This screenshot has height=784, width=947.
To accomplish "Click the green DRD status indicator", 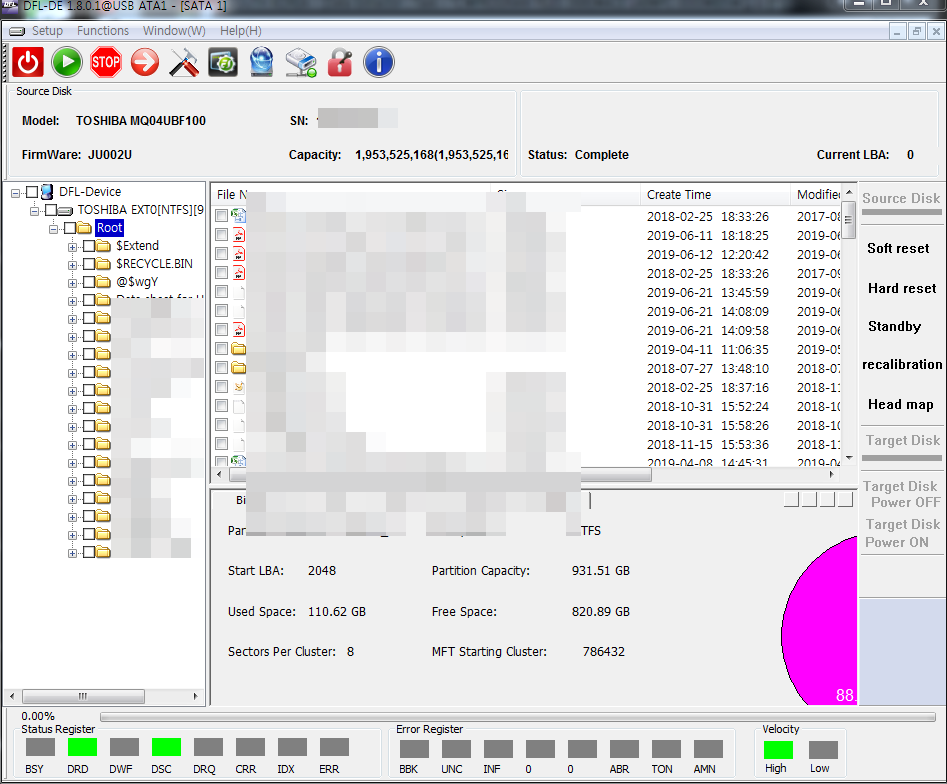I will 82,747.
